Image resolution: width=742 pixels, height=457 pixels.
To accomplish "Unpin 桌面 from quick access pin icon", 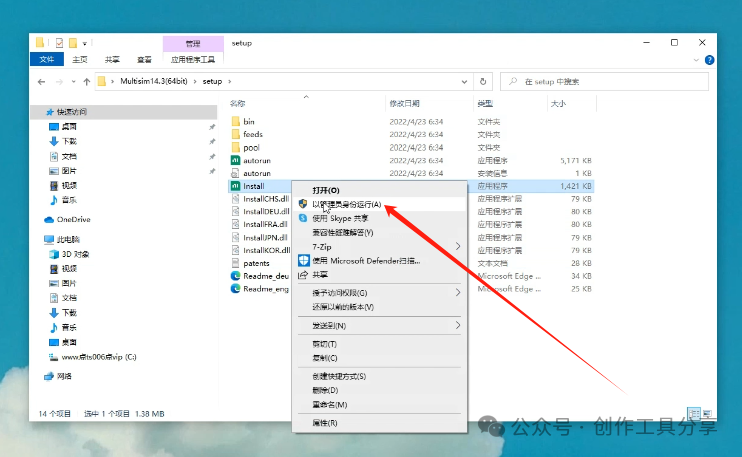I will 212,127.
